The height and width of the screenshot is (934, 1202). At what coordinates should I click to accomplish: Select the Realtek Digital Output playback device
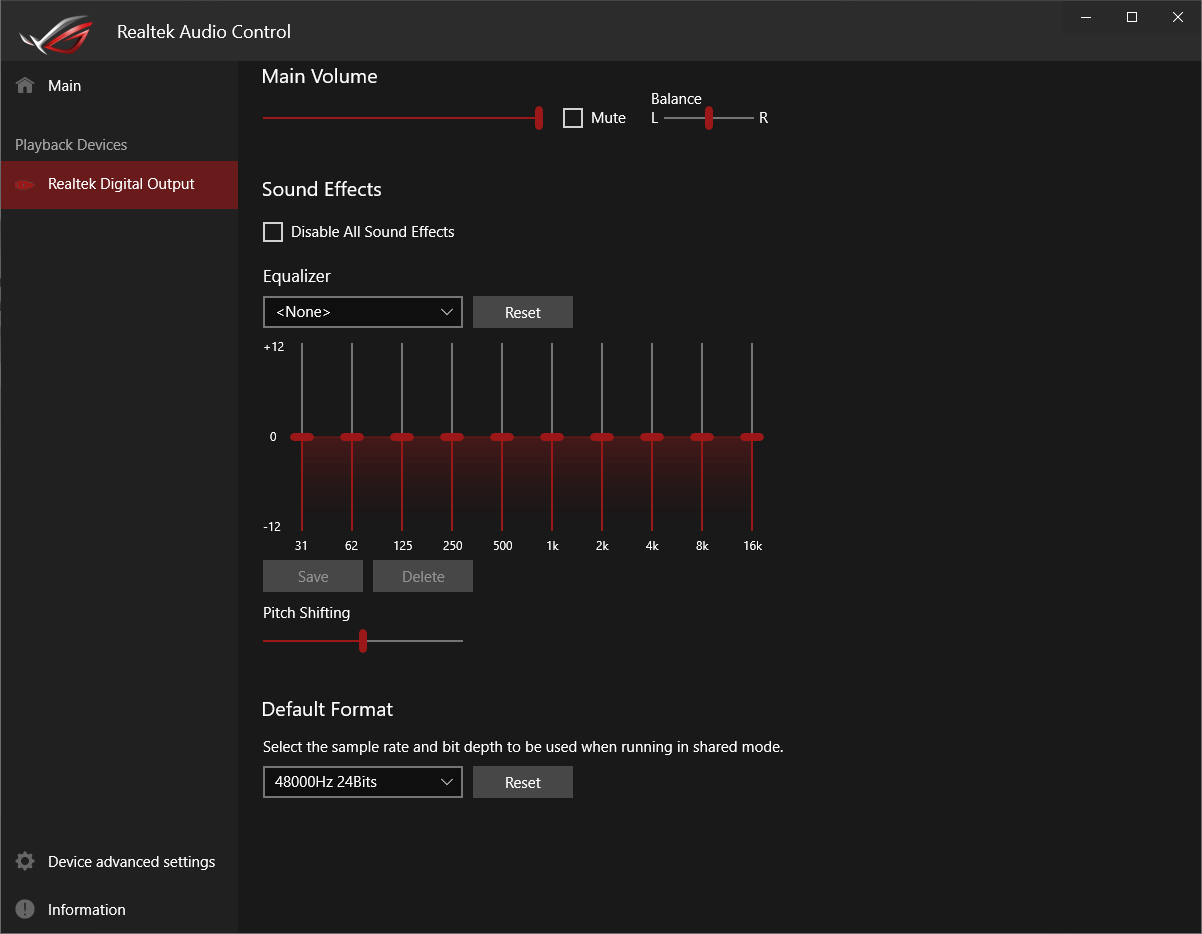118,184
